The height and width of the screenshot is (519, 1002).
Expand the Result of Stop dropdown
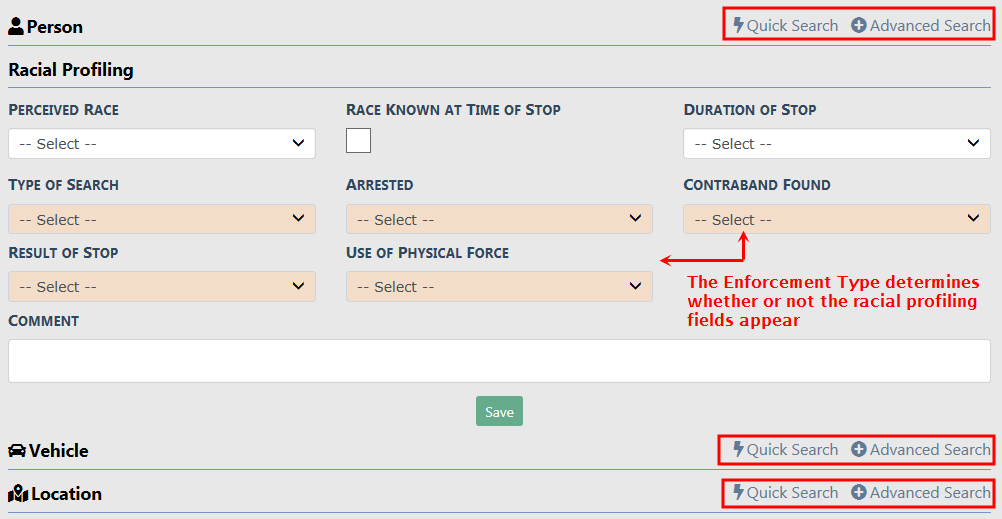pyautogui.click(x=161, y=287)
